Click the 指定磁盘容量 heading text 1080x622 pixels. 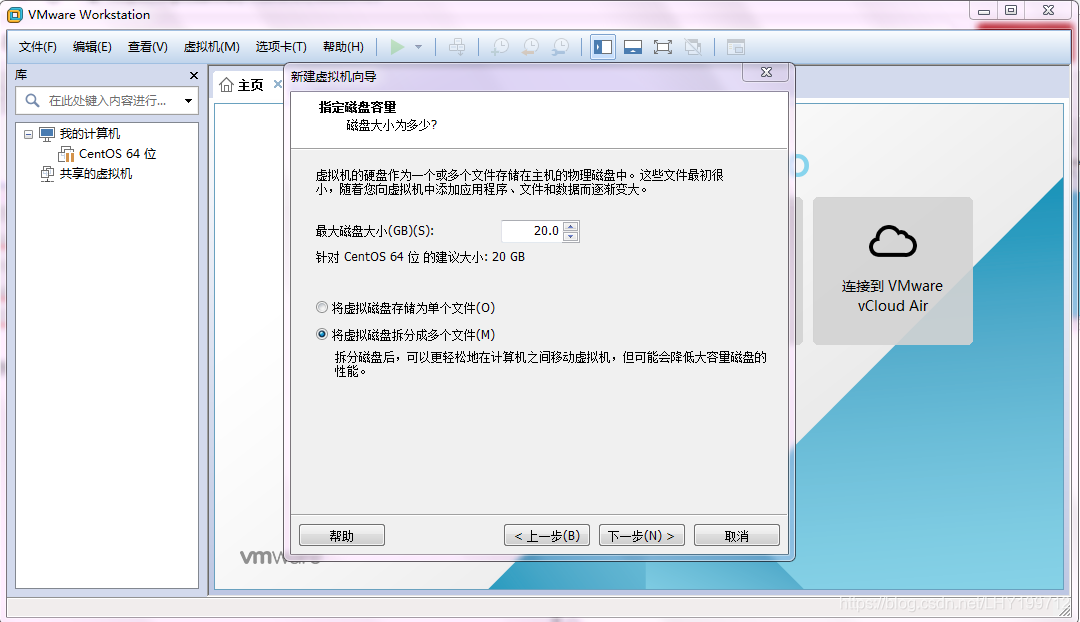click(357, 107)
